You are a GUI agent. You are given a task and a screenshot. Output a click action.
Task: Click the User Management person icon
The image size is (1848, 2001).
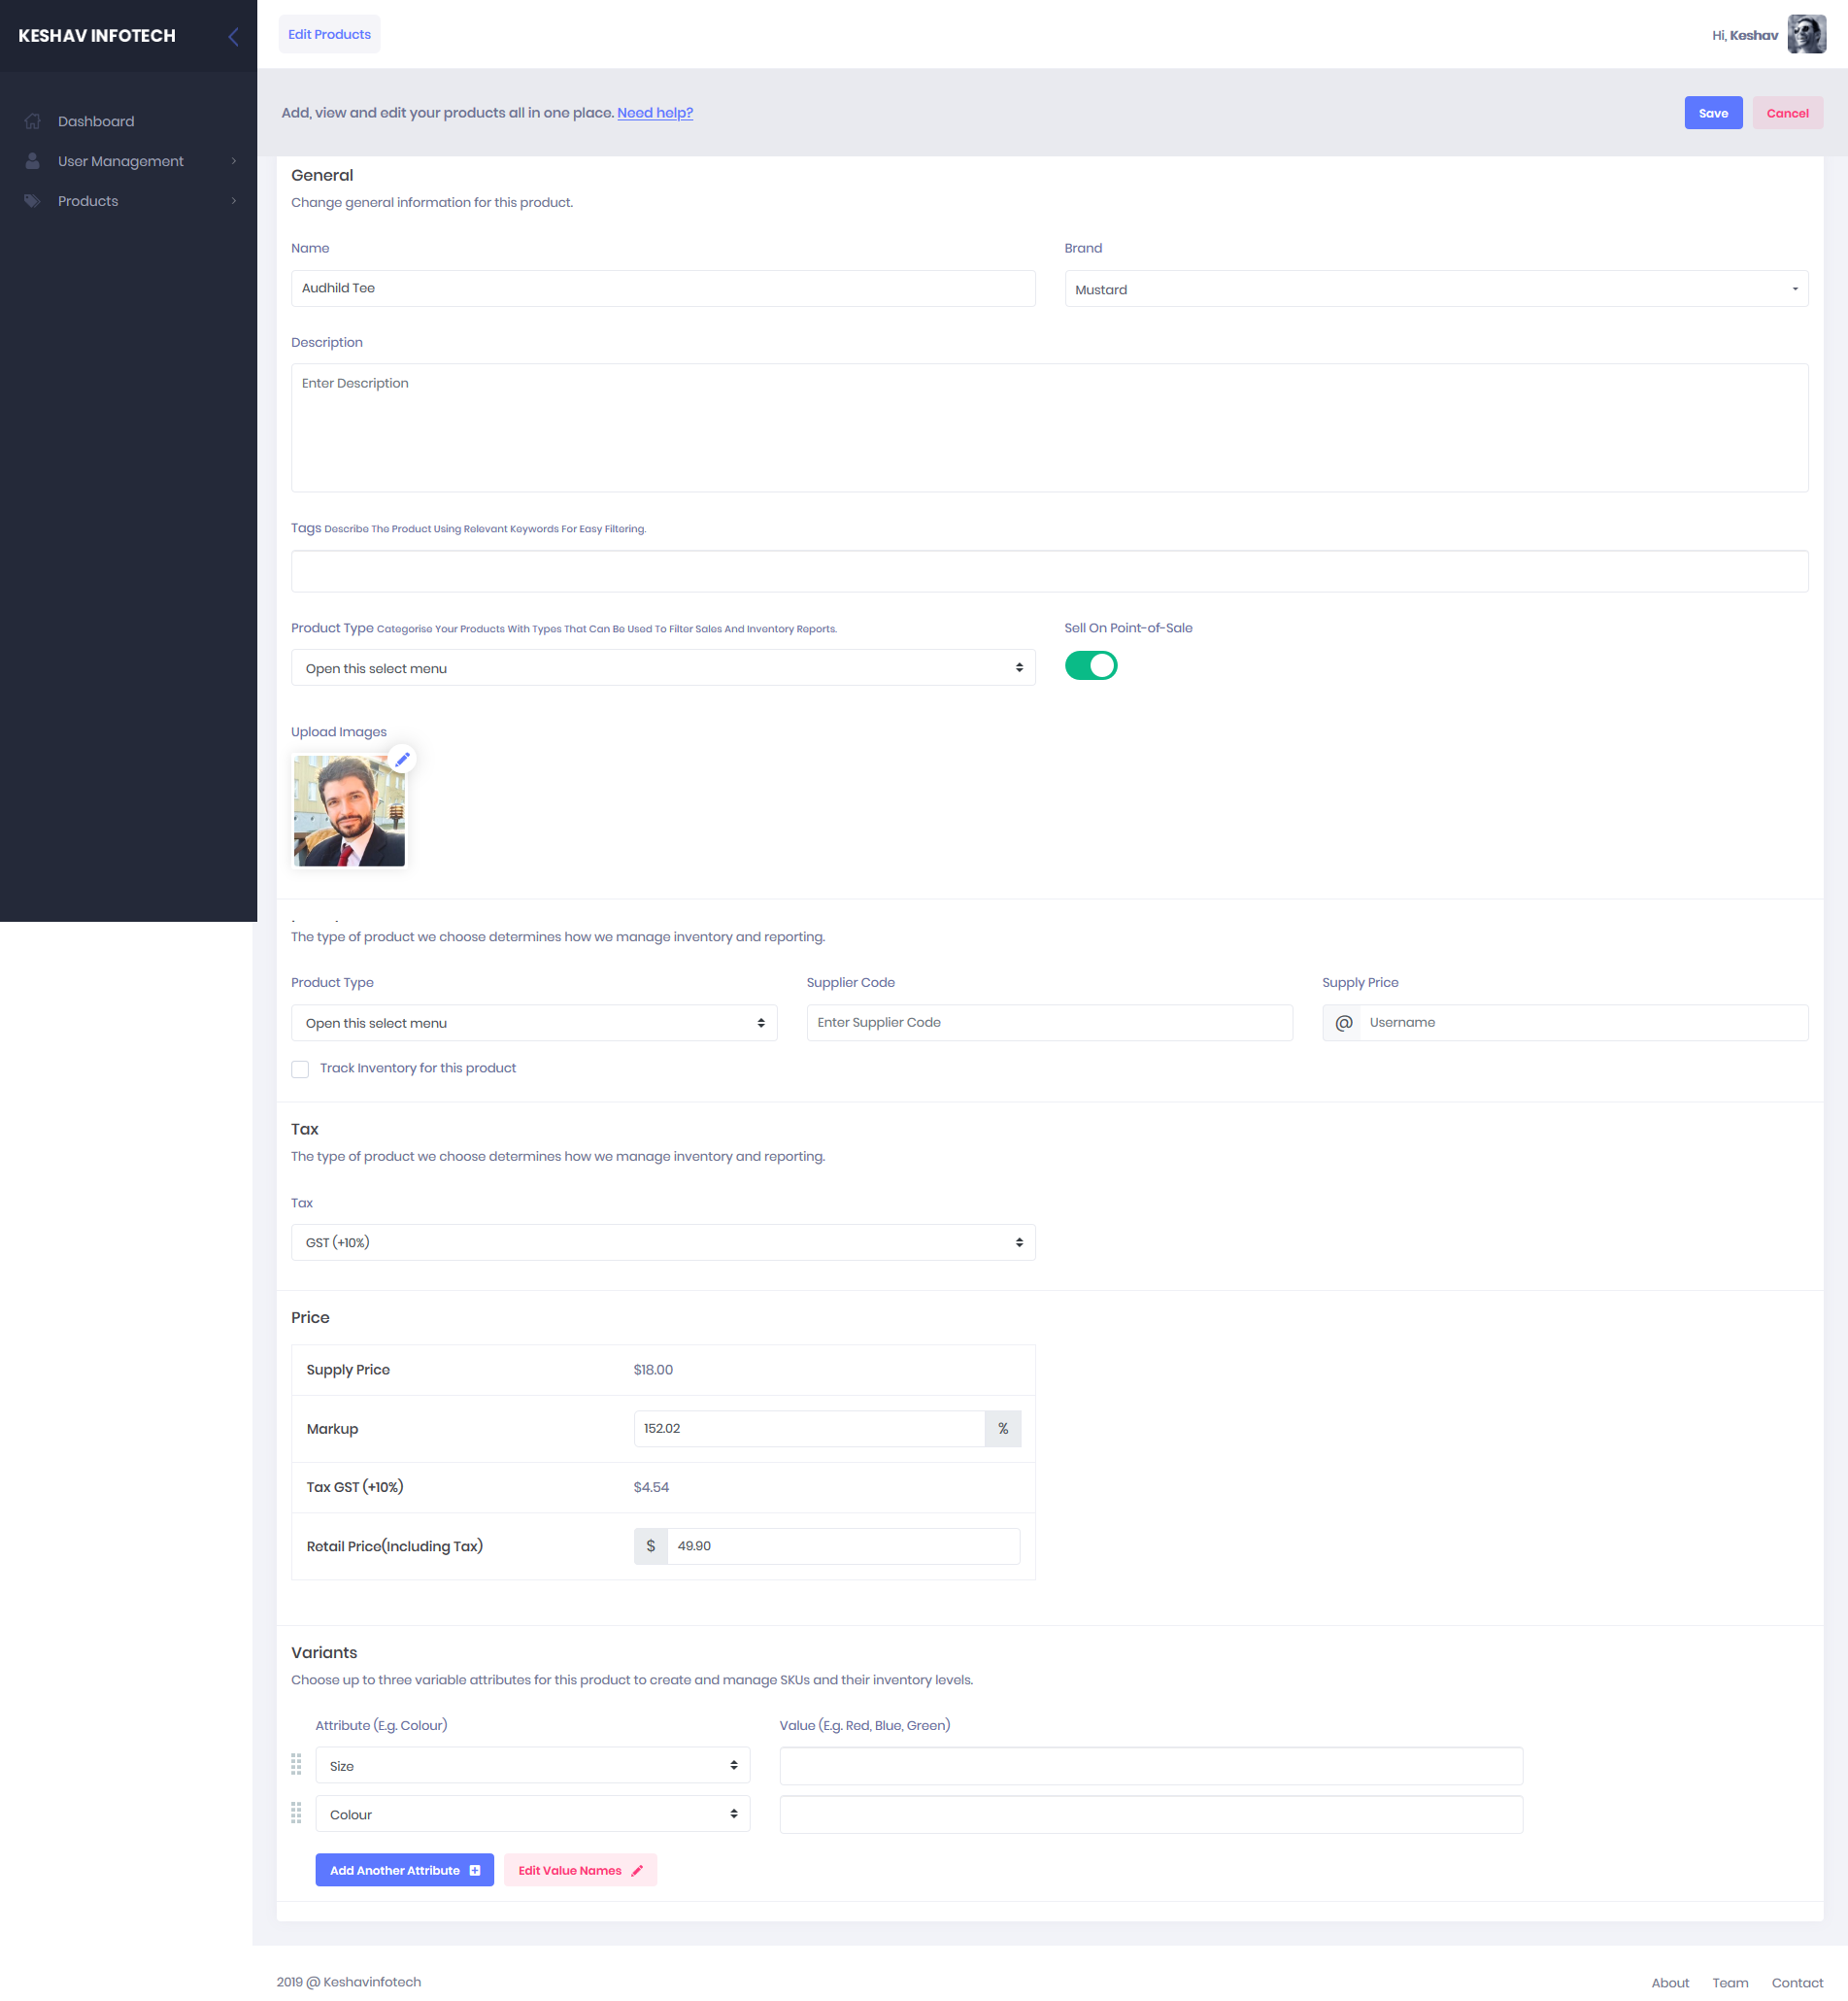32,161
